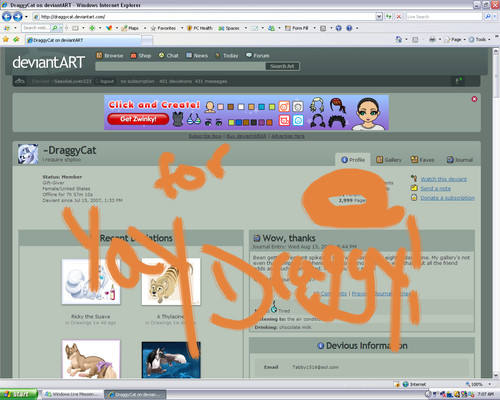Switch to the Profile tab
This screenshot has width=500, height=400.
pyautogui.click(x=353, y=160)
